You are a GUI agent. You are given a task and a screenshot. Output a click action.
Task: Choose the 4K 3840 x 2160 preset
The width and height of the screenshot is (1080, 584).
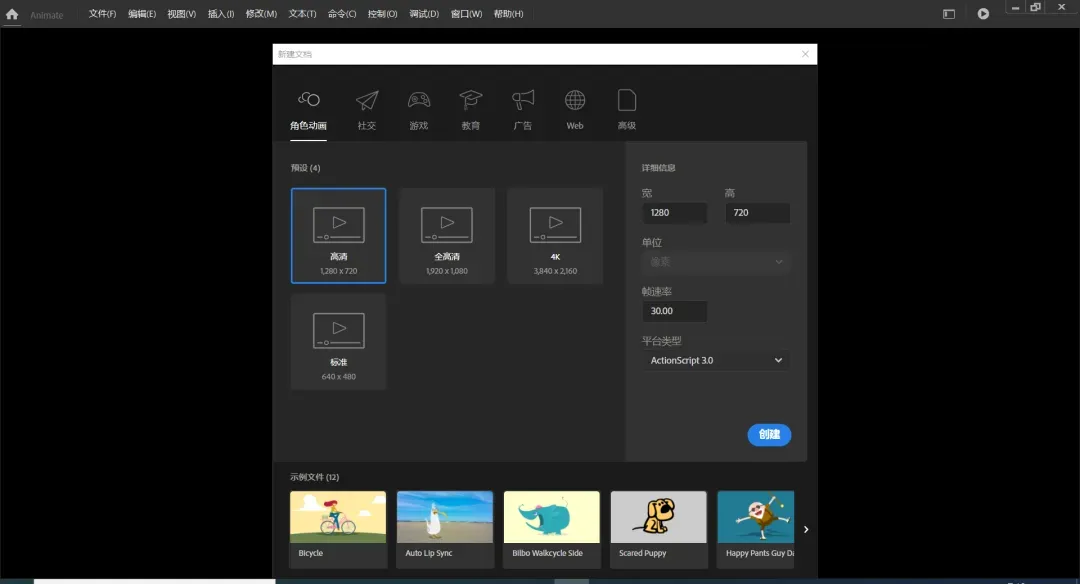[x=555, y=236]
